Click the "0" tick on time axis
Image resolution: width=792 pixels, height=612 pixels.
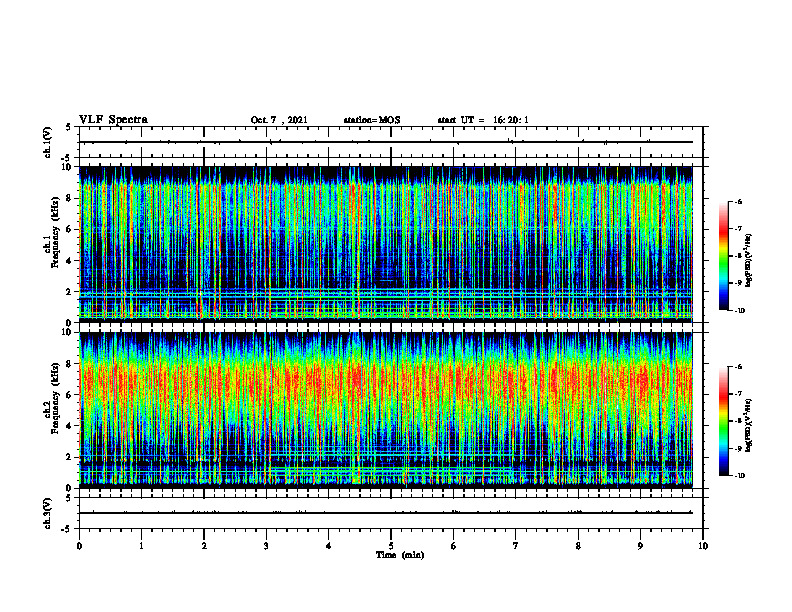pyautogui.click(x=79, y=546)
